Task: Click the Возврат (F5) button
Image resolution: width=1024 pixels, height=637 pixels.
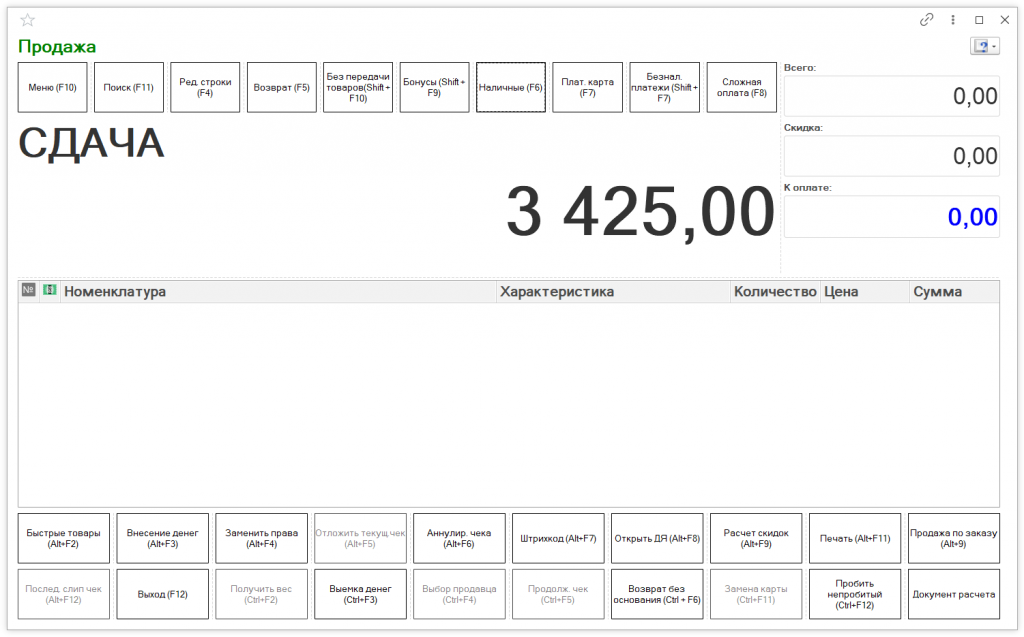Action: point(281,87)
